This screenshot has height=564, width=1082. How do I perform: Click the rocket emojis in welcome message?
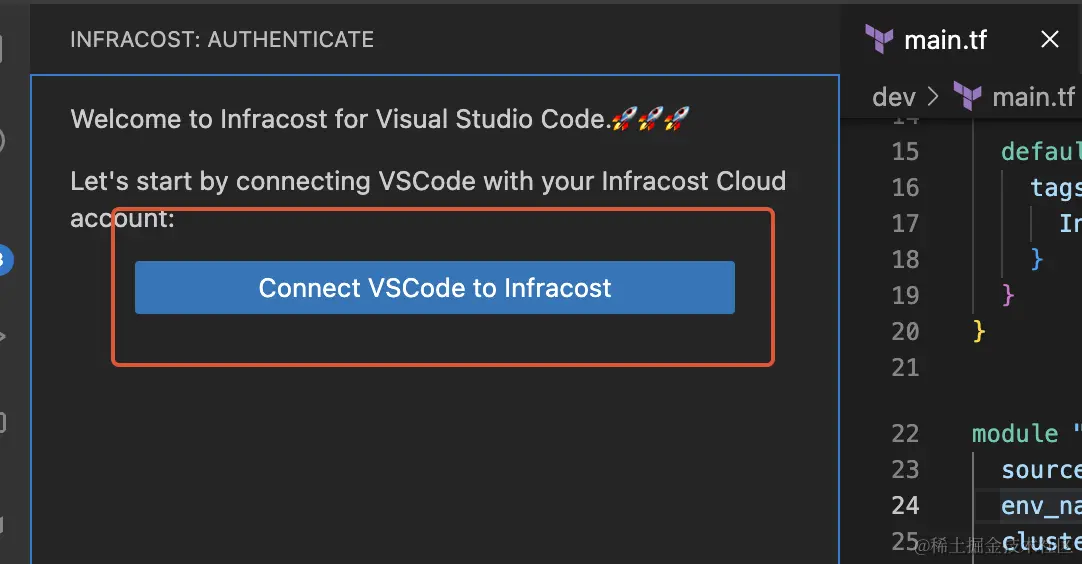pyautogui.click(x=651, y=119)
